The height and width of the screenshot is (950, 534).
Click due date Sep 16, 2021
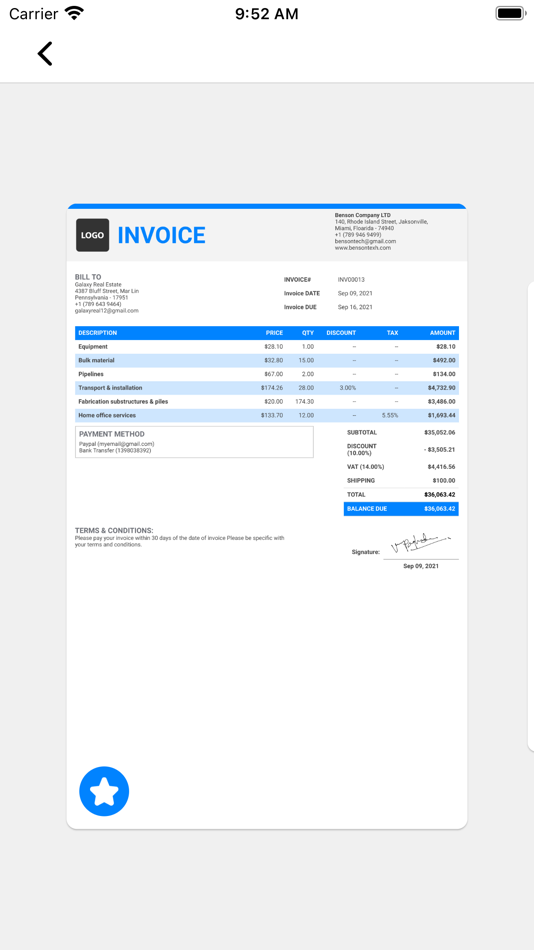click(355, 307)
